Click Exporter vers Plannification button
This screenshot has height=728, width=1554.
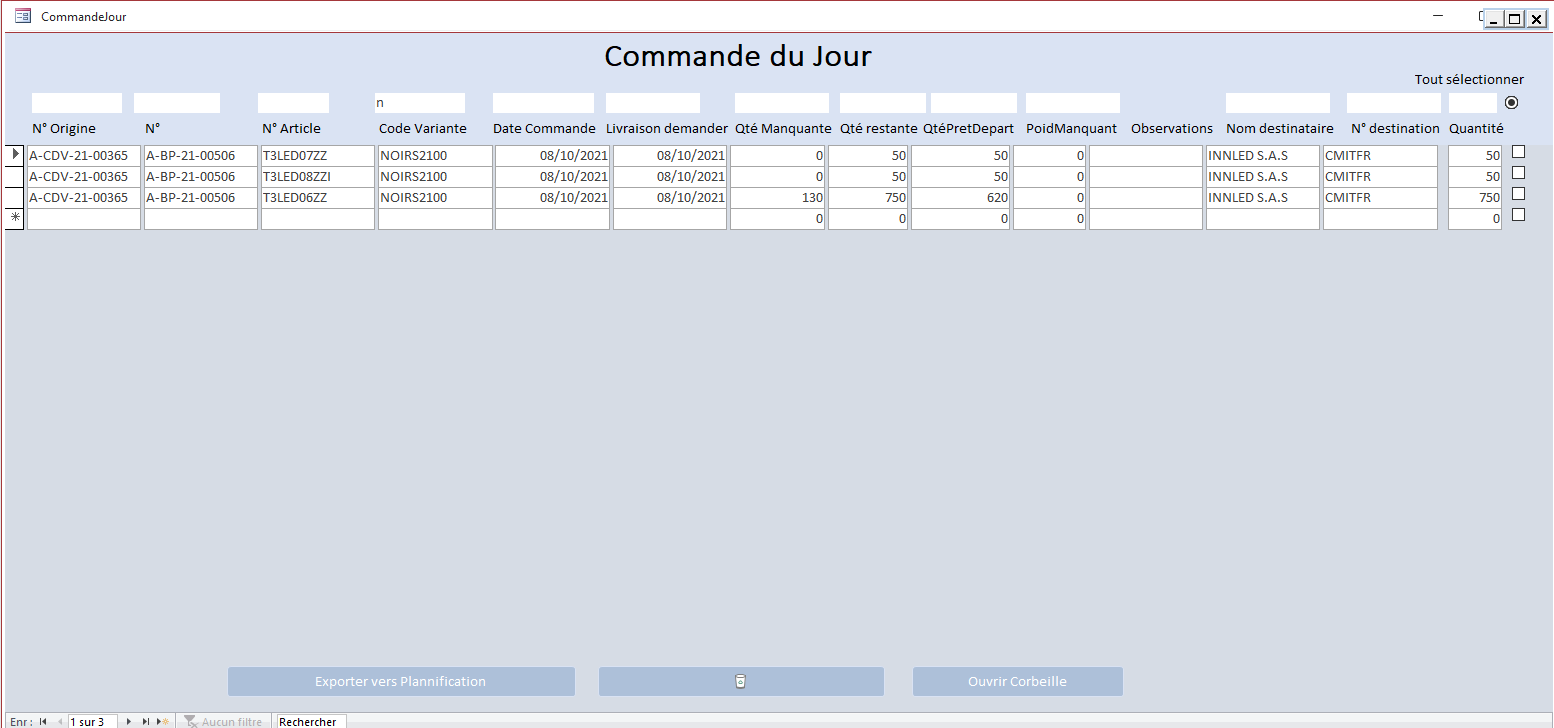[401, 682]
